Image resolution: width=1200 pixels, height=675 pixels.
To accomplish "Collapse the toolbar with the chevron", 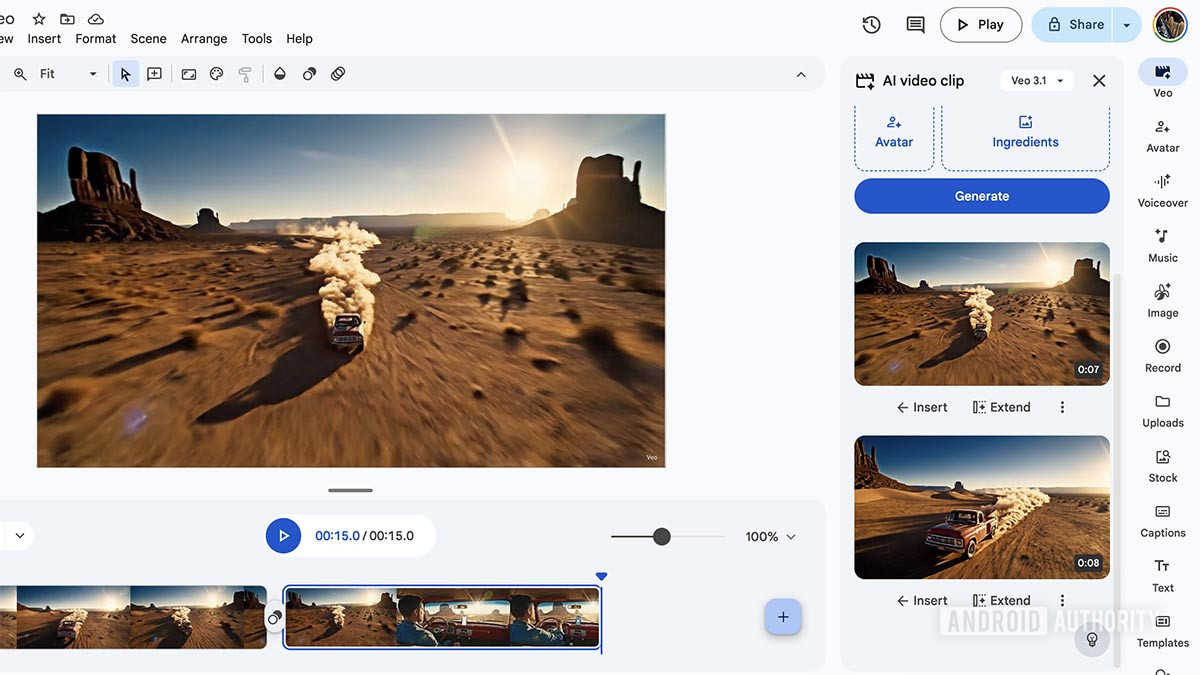I will 801,74.
